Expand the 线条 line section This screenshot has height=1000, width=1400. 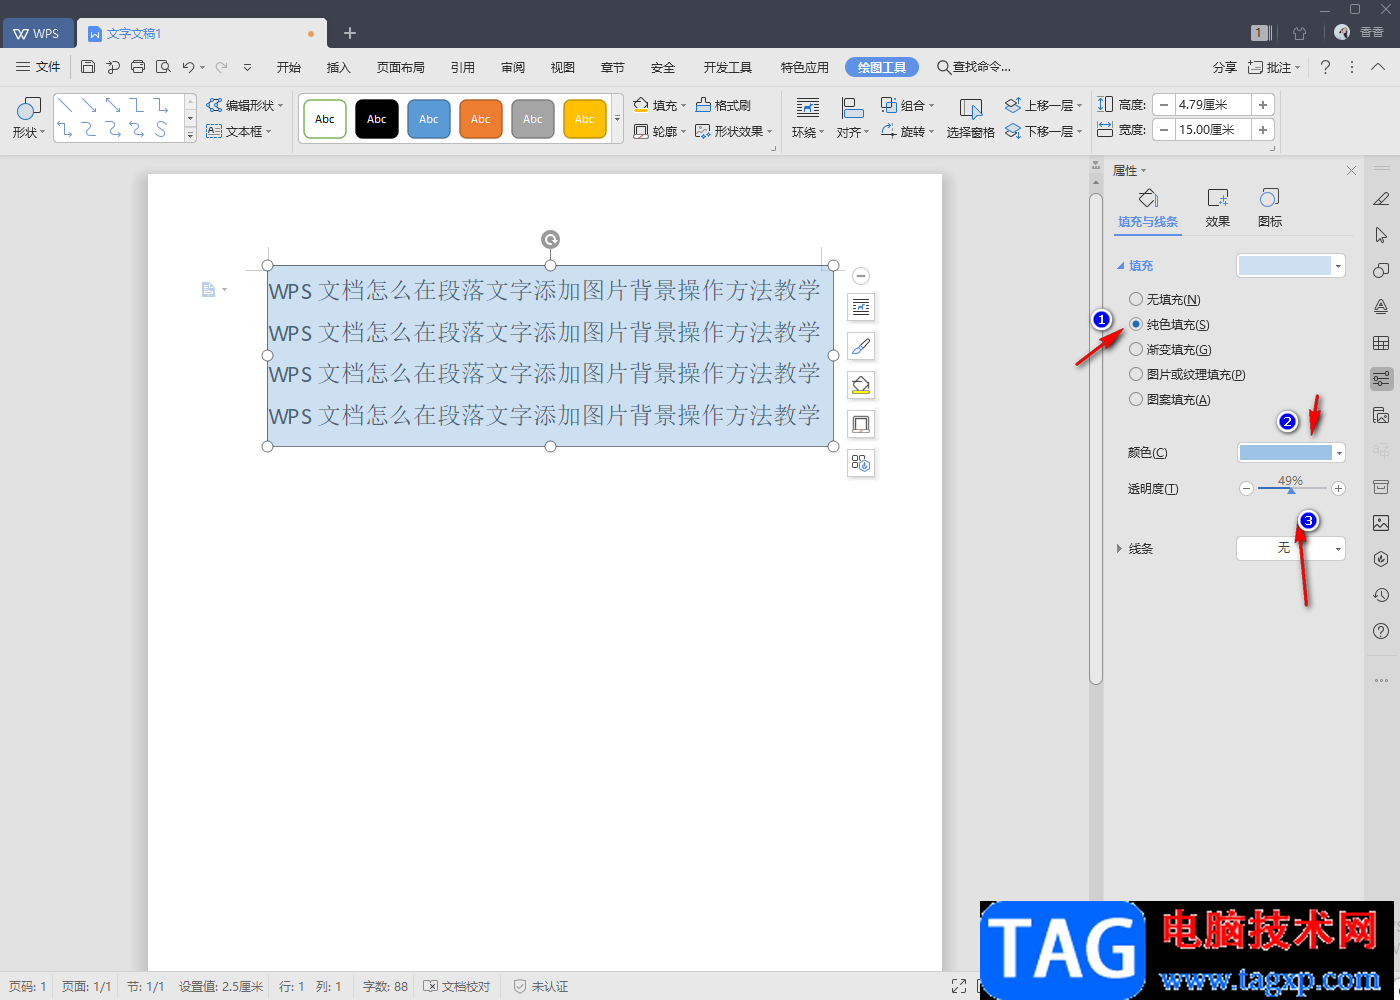point(1119,549)
